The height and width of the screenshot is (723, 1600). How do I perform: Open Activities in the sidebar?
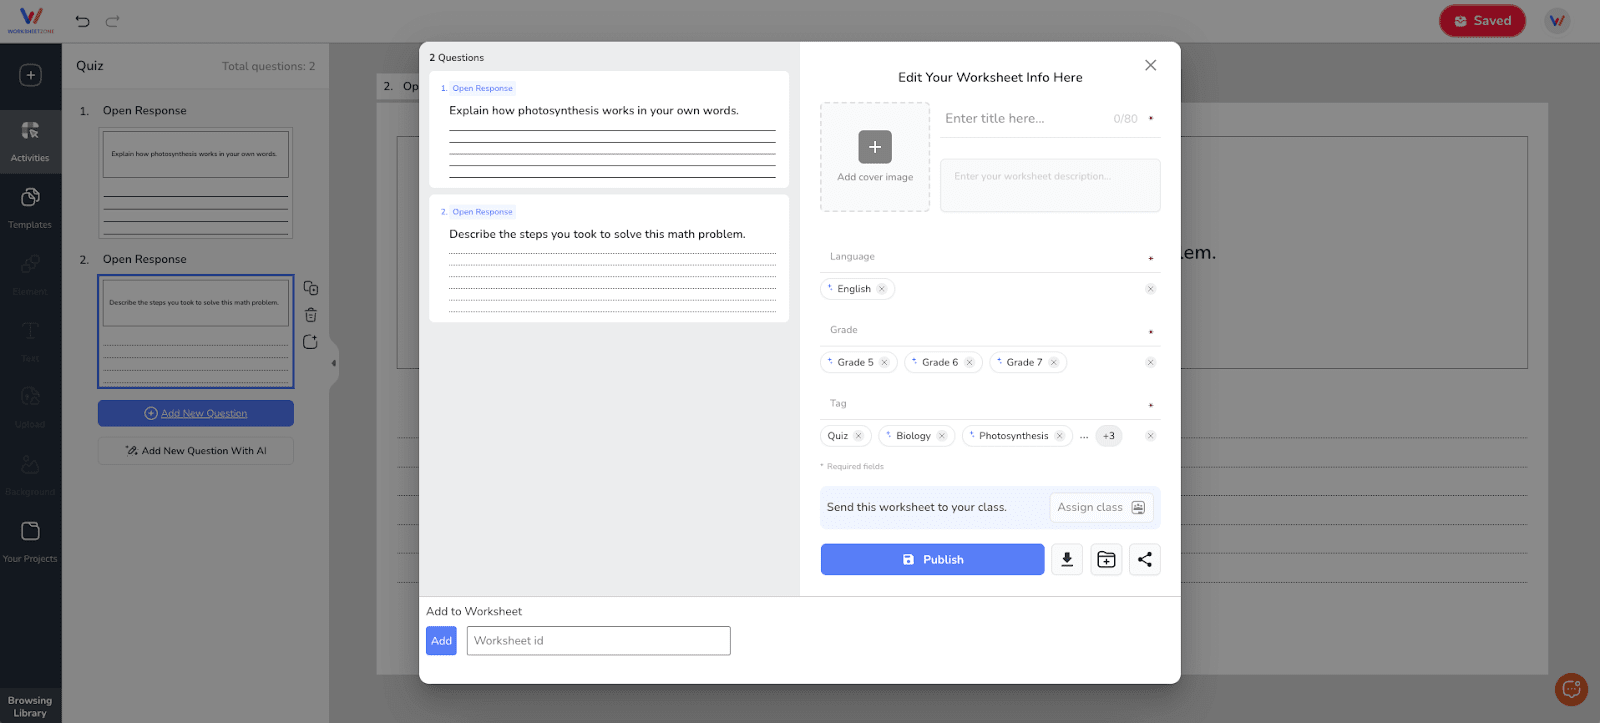pyautogui.click(x=30, y=141)
